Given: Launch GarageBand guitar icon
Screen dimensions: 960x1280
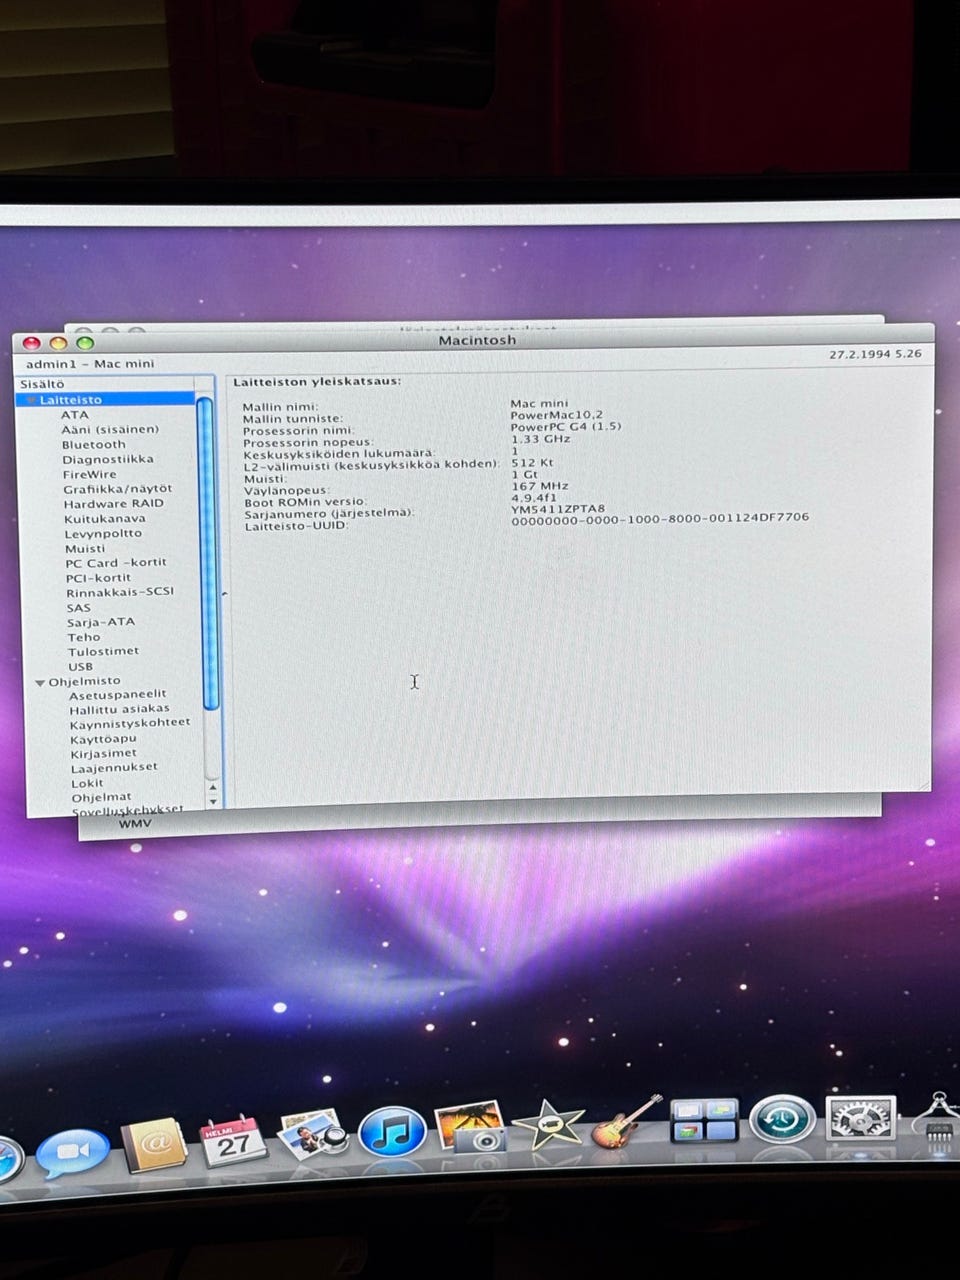Looking at the screenshot, I should coord(626,1122).
